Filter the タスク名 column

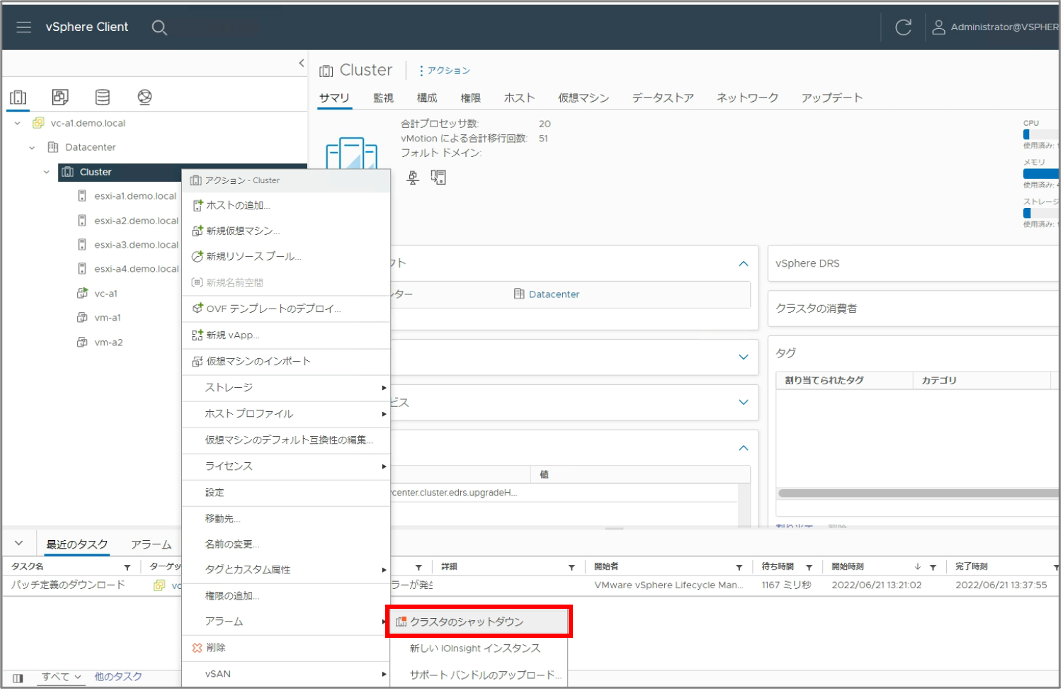tap(127, 567)
